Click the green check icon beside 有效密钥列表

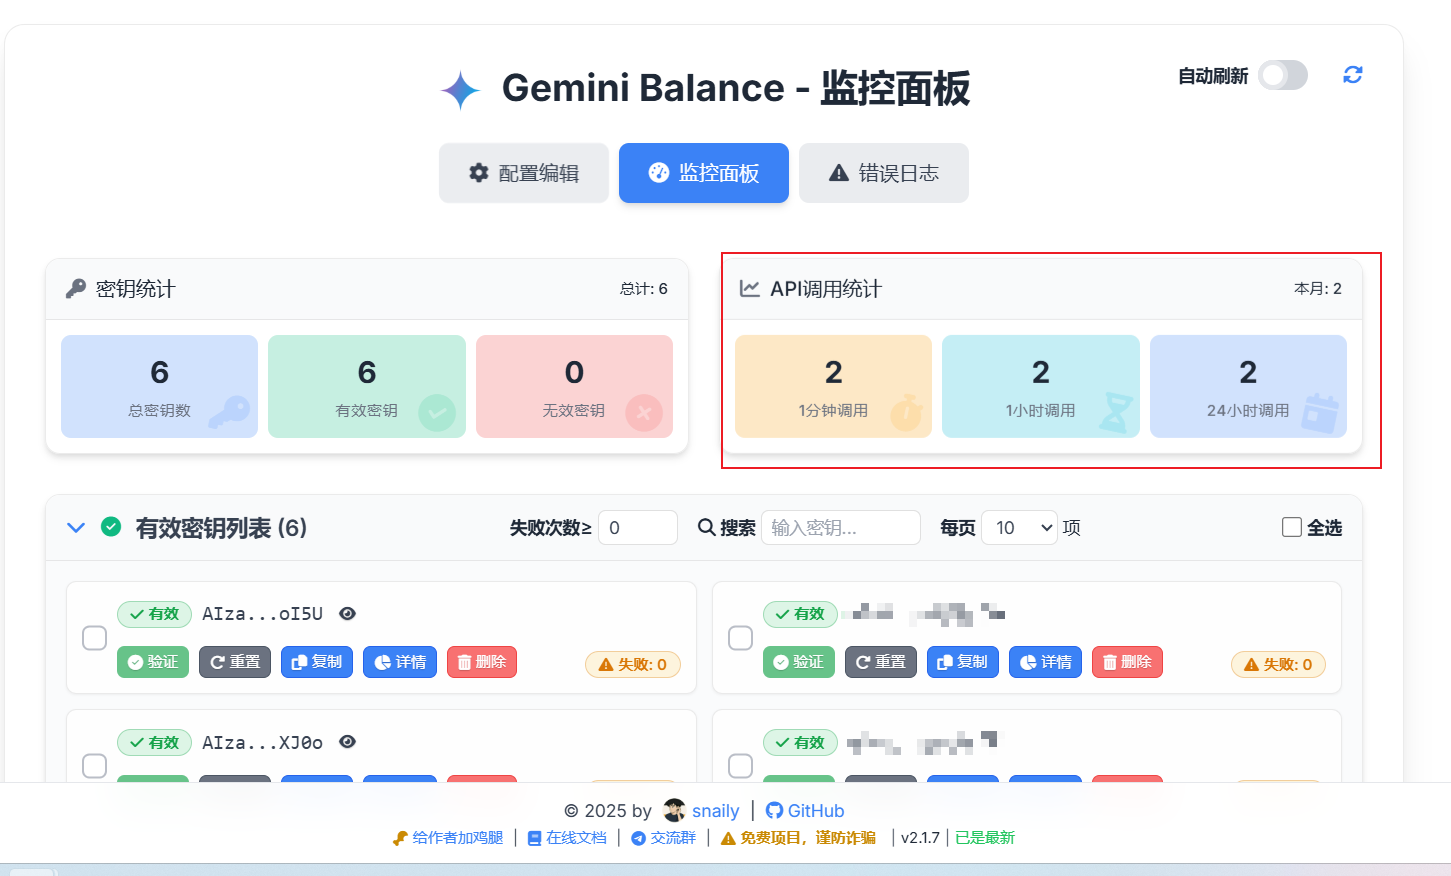point(111,526)
